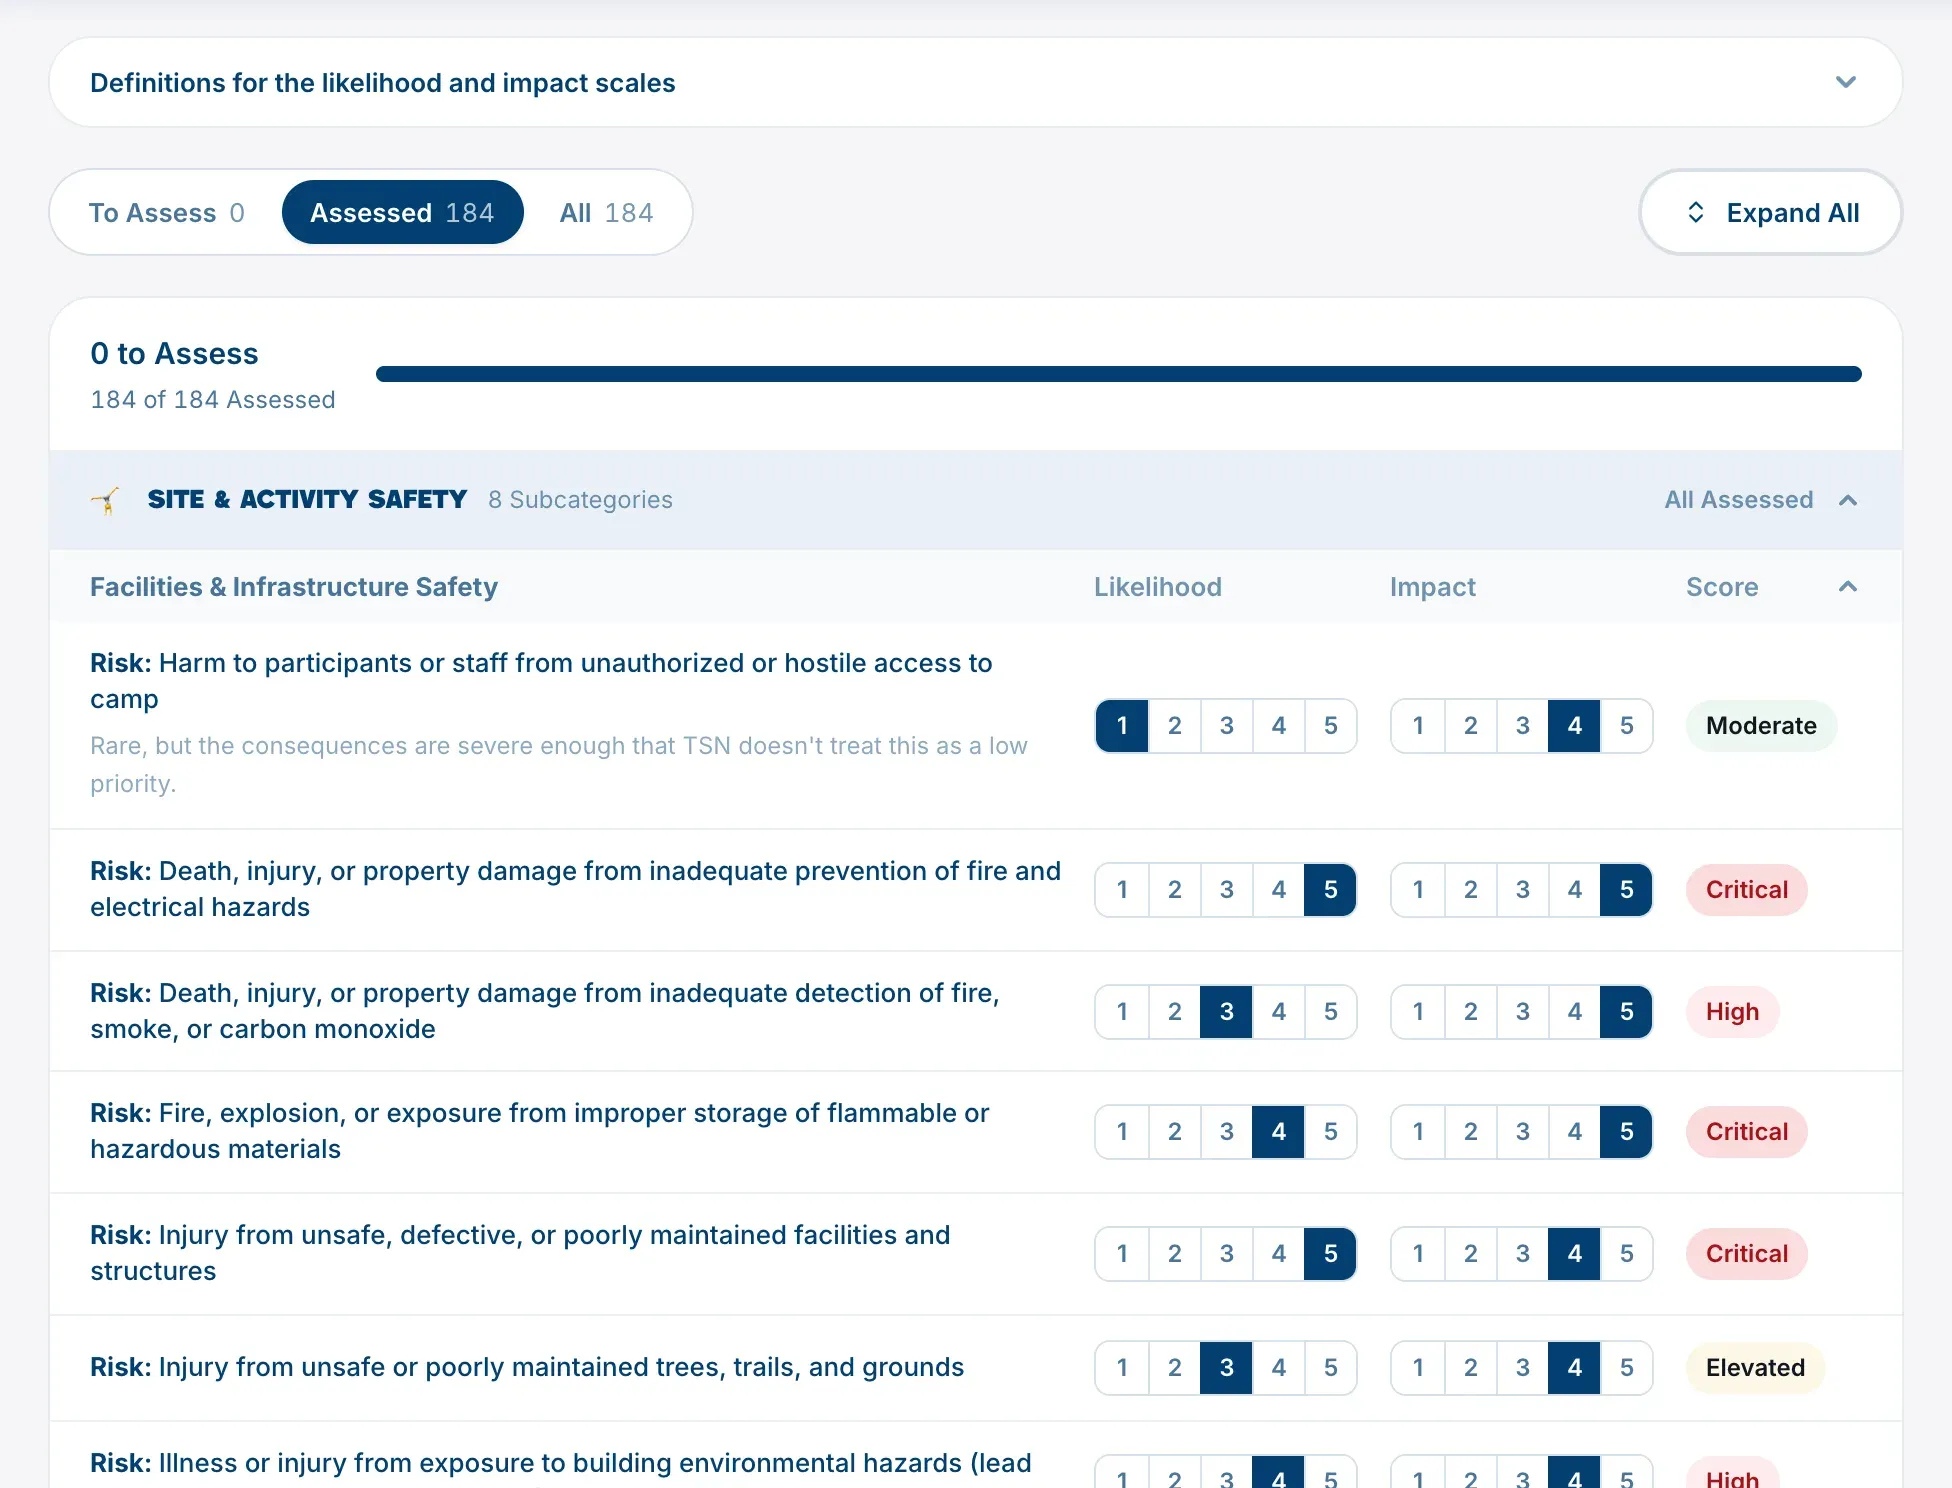Viewport: 1952px width, 1488px height.
Task: Set likelihood 3 for flammable storage risk
Action: 1226,1131
